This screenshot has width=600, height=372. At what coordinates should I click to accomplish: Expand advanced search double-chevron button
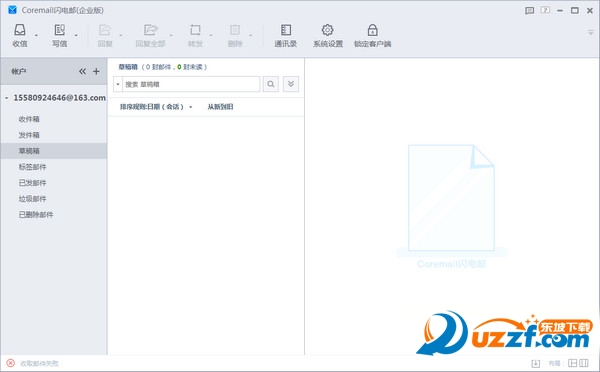tap(291, 84)
